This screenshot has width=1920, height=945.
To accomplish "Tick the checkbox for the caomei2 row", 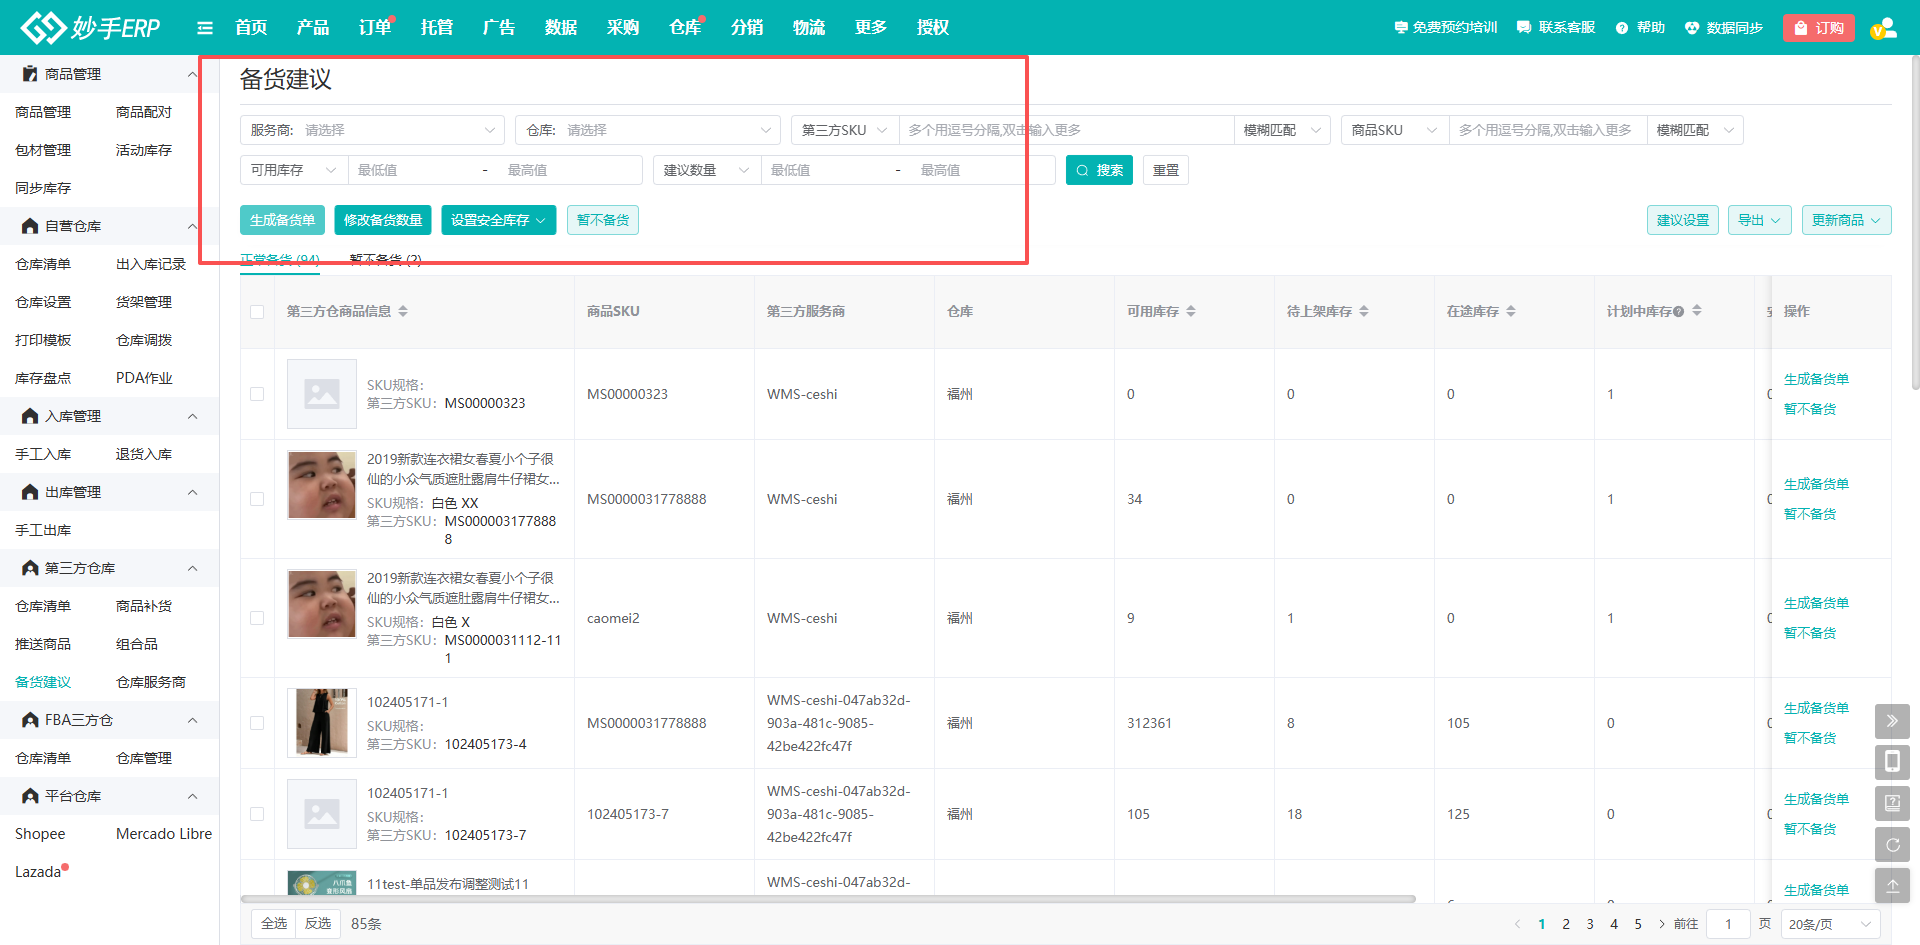I will coord(257,618).
